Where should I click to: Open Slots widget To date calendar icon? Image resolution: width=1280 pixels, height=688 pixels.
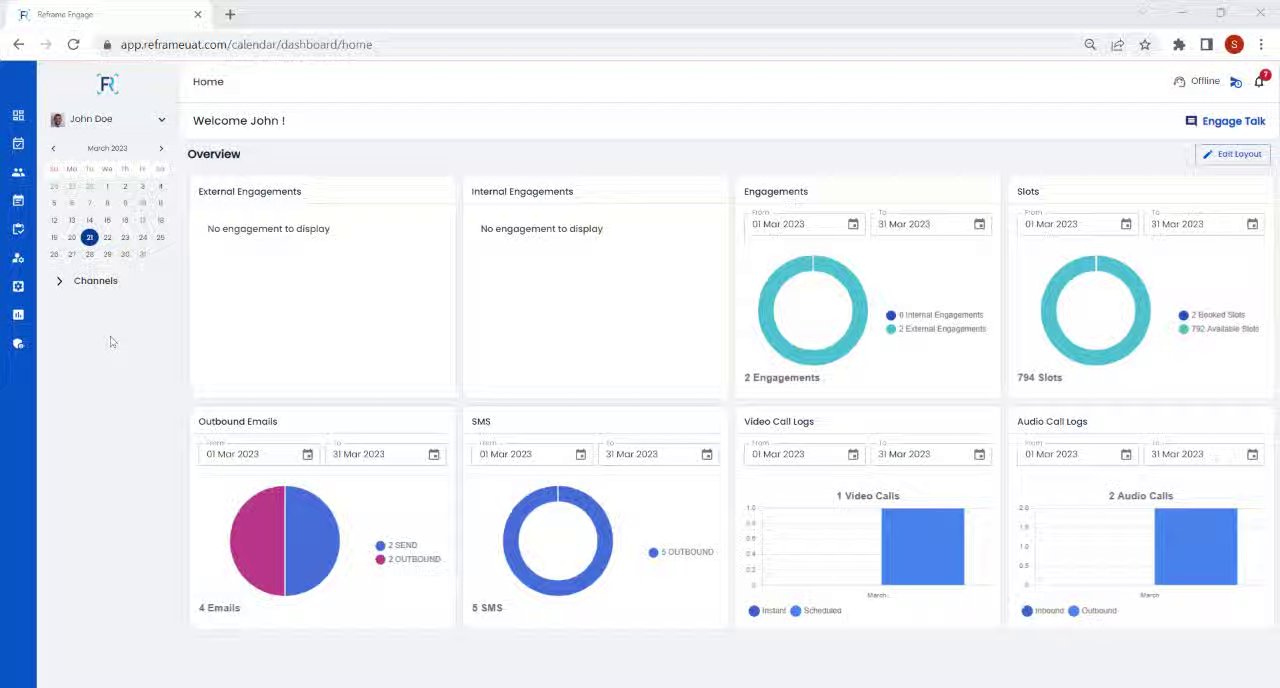[1252, 224]
